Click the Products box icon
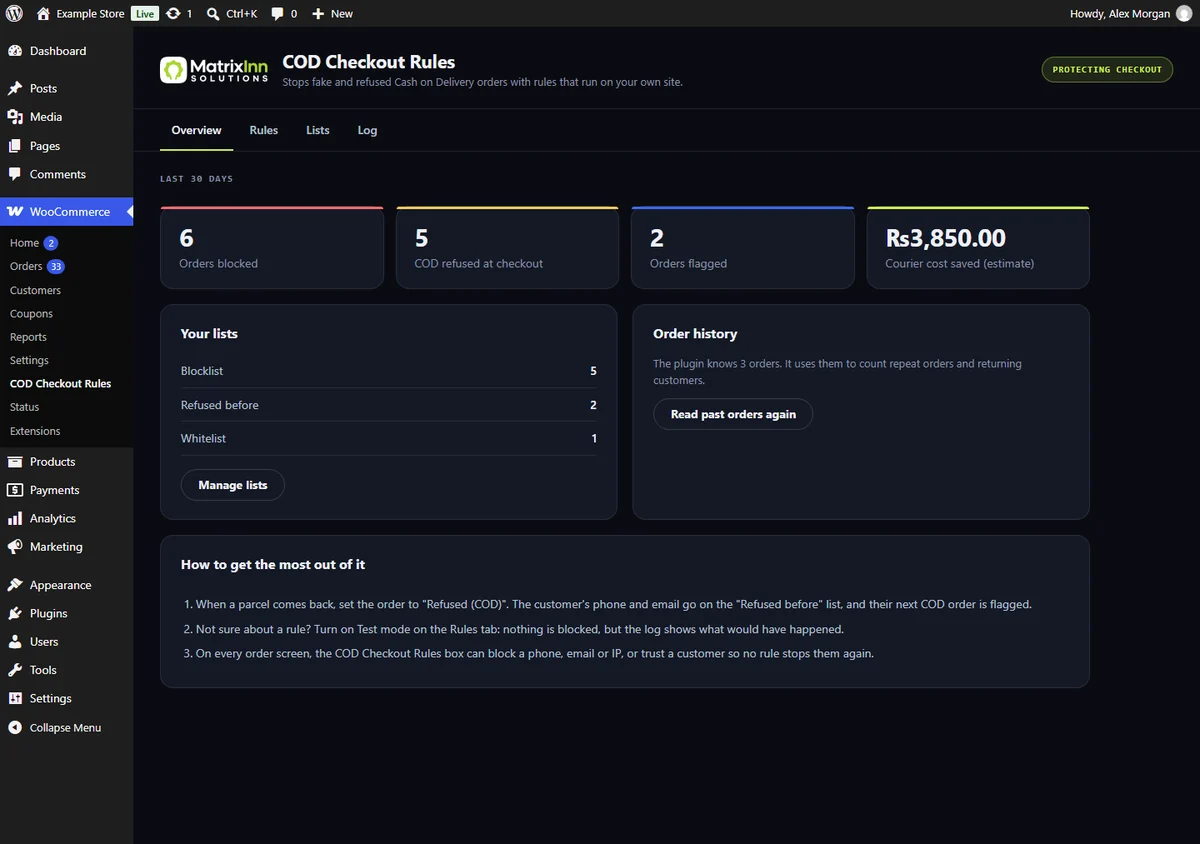The height and width of the screenshot is (844, 1200). (x=15, y=462)
